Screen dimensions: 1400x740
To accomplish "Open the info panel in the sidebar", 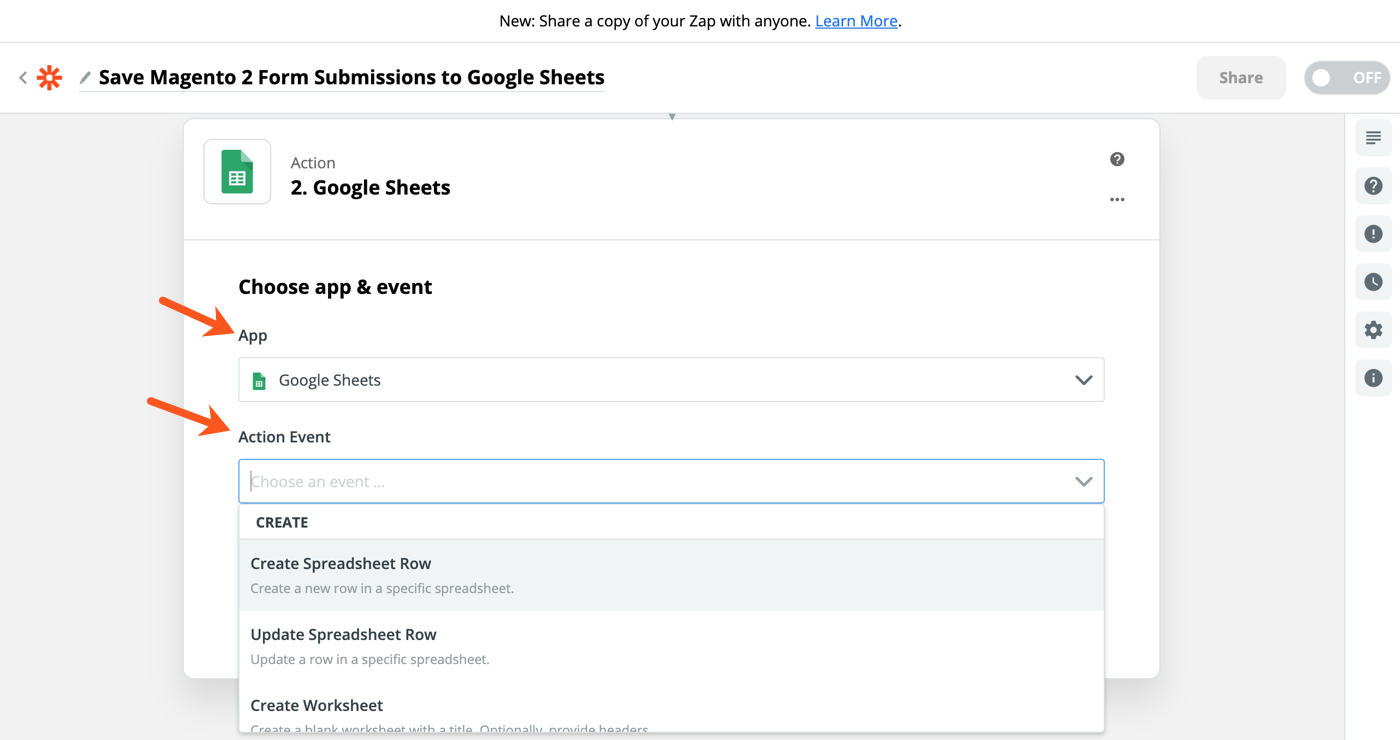I will pyautogui.click(x=1373, y=377).
